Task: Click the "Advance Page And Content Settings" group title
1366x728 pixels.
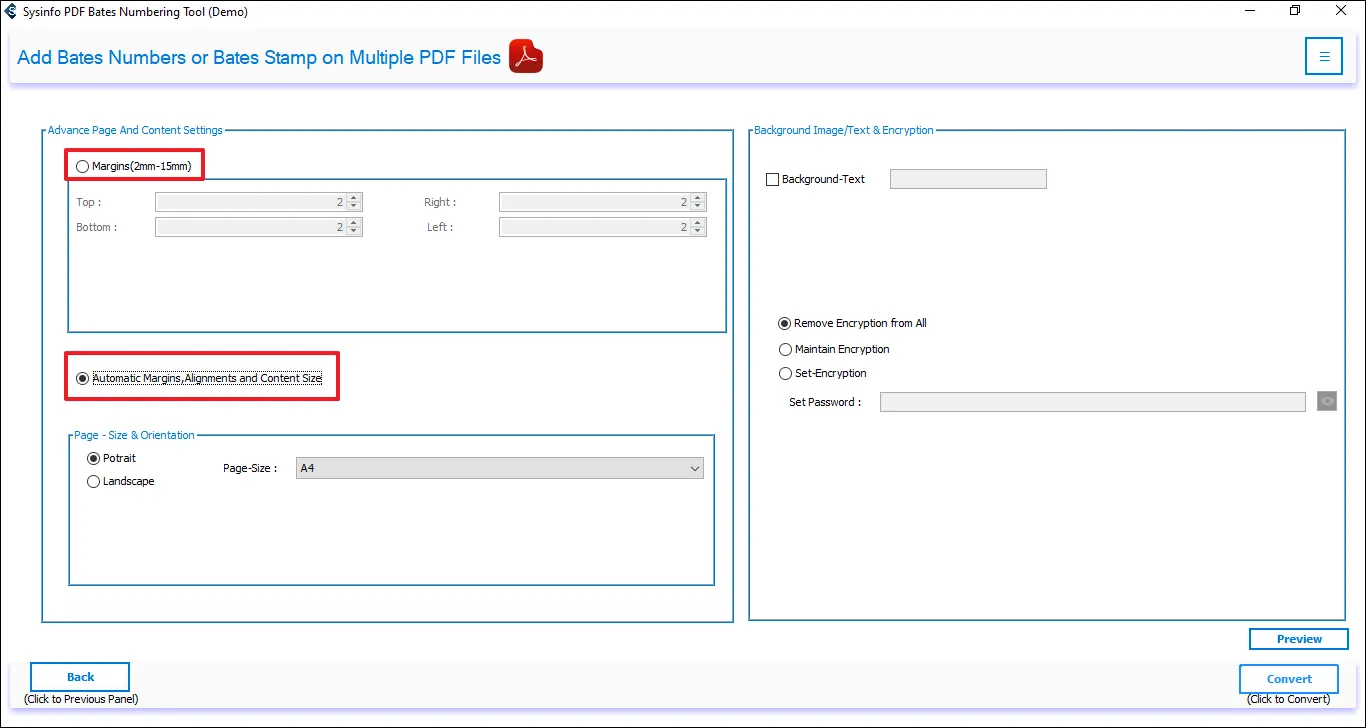Action: coord(135,130)
